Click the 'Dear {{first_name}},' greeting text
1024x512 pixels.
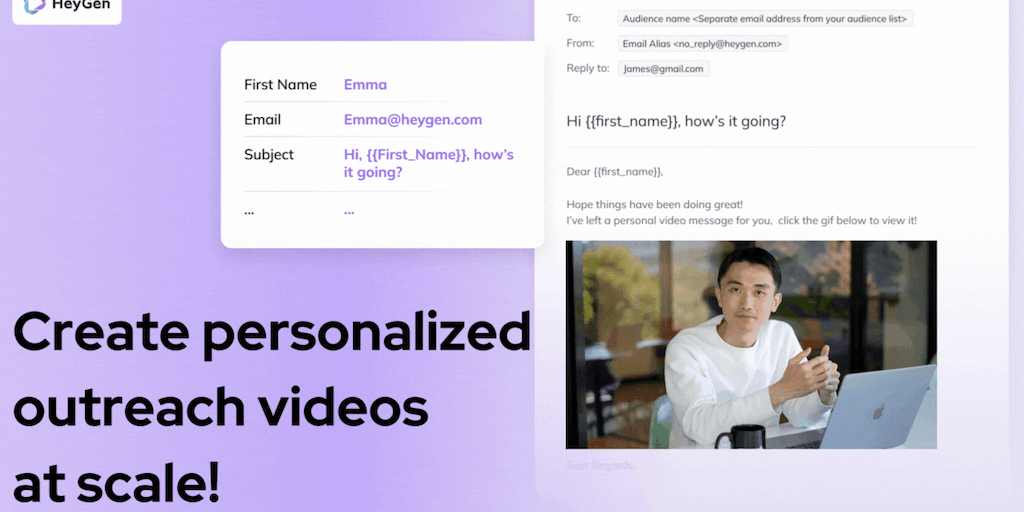pyautogui.click(x=615, y=172)
